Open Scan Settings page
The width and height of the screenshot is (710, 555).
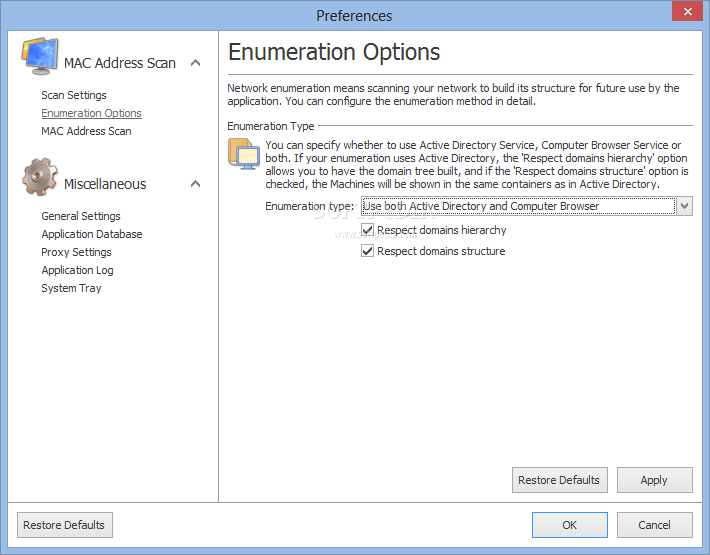(x=74, y=95)
